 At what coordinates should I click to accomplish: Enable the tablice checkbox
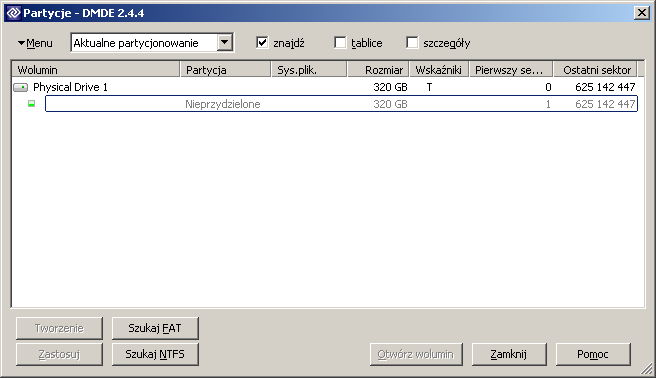340,42
